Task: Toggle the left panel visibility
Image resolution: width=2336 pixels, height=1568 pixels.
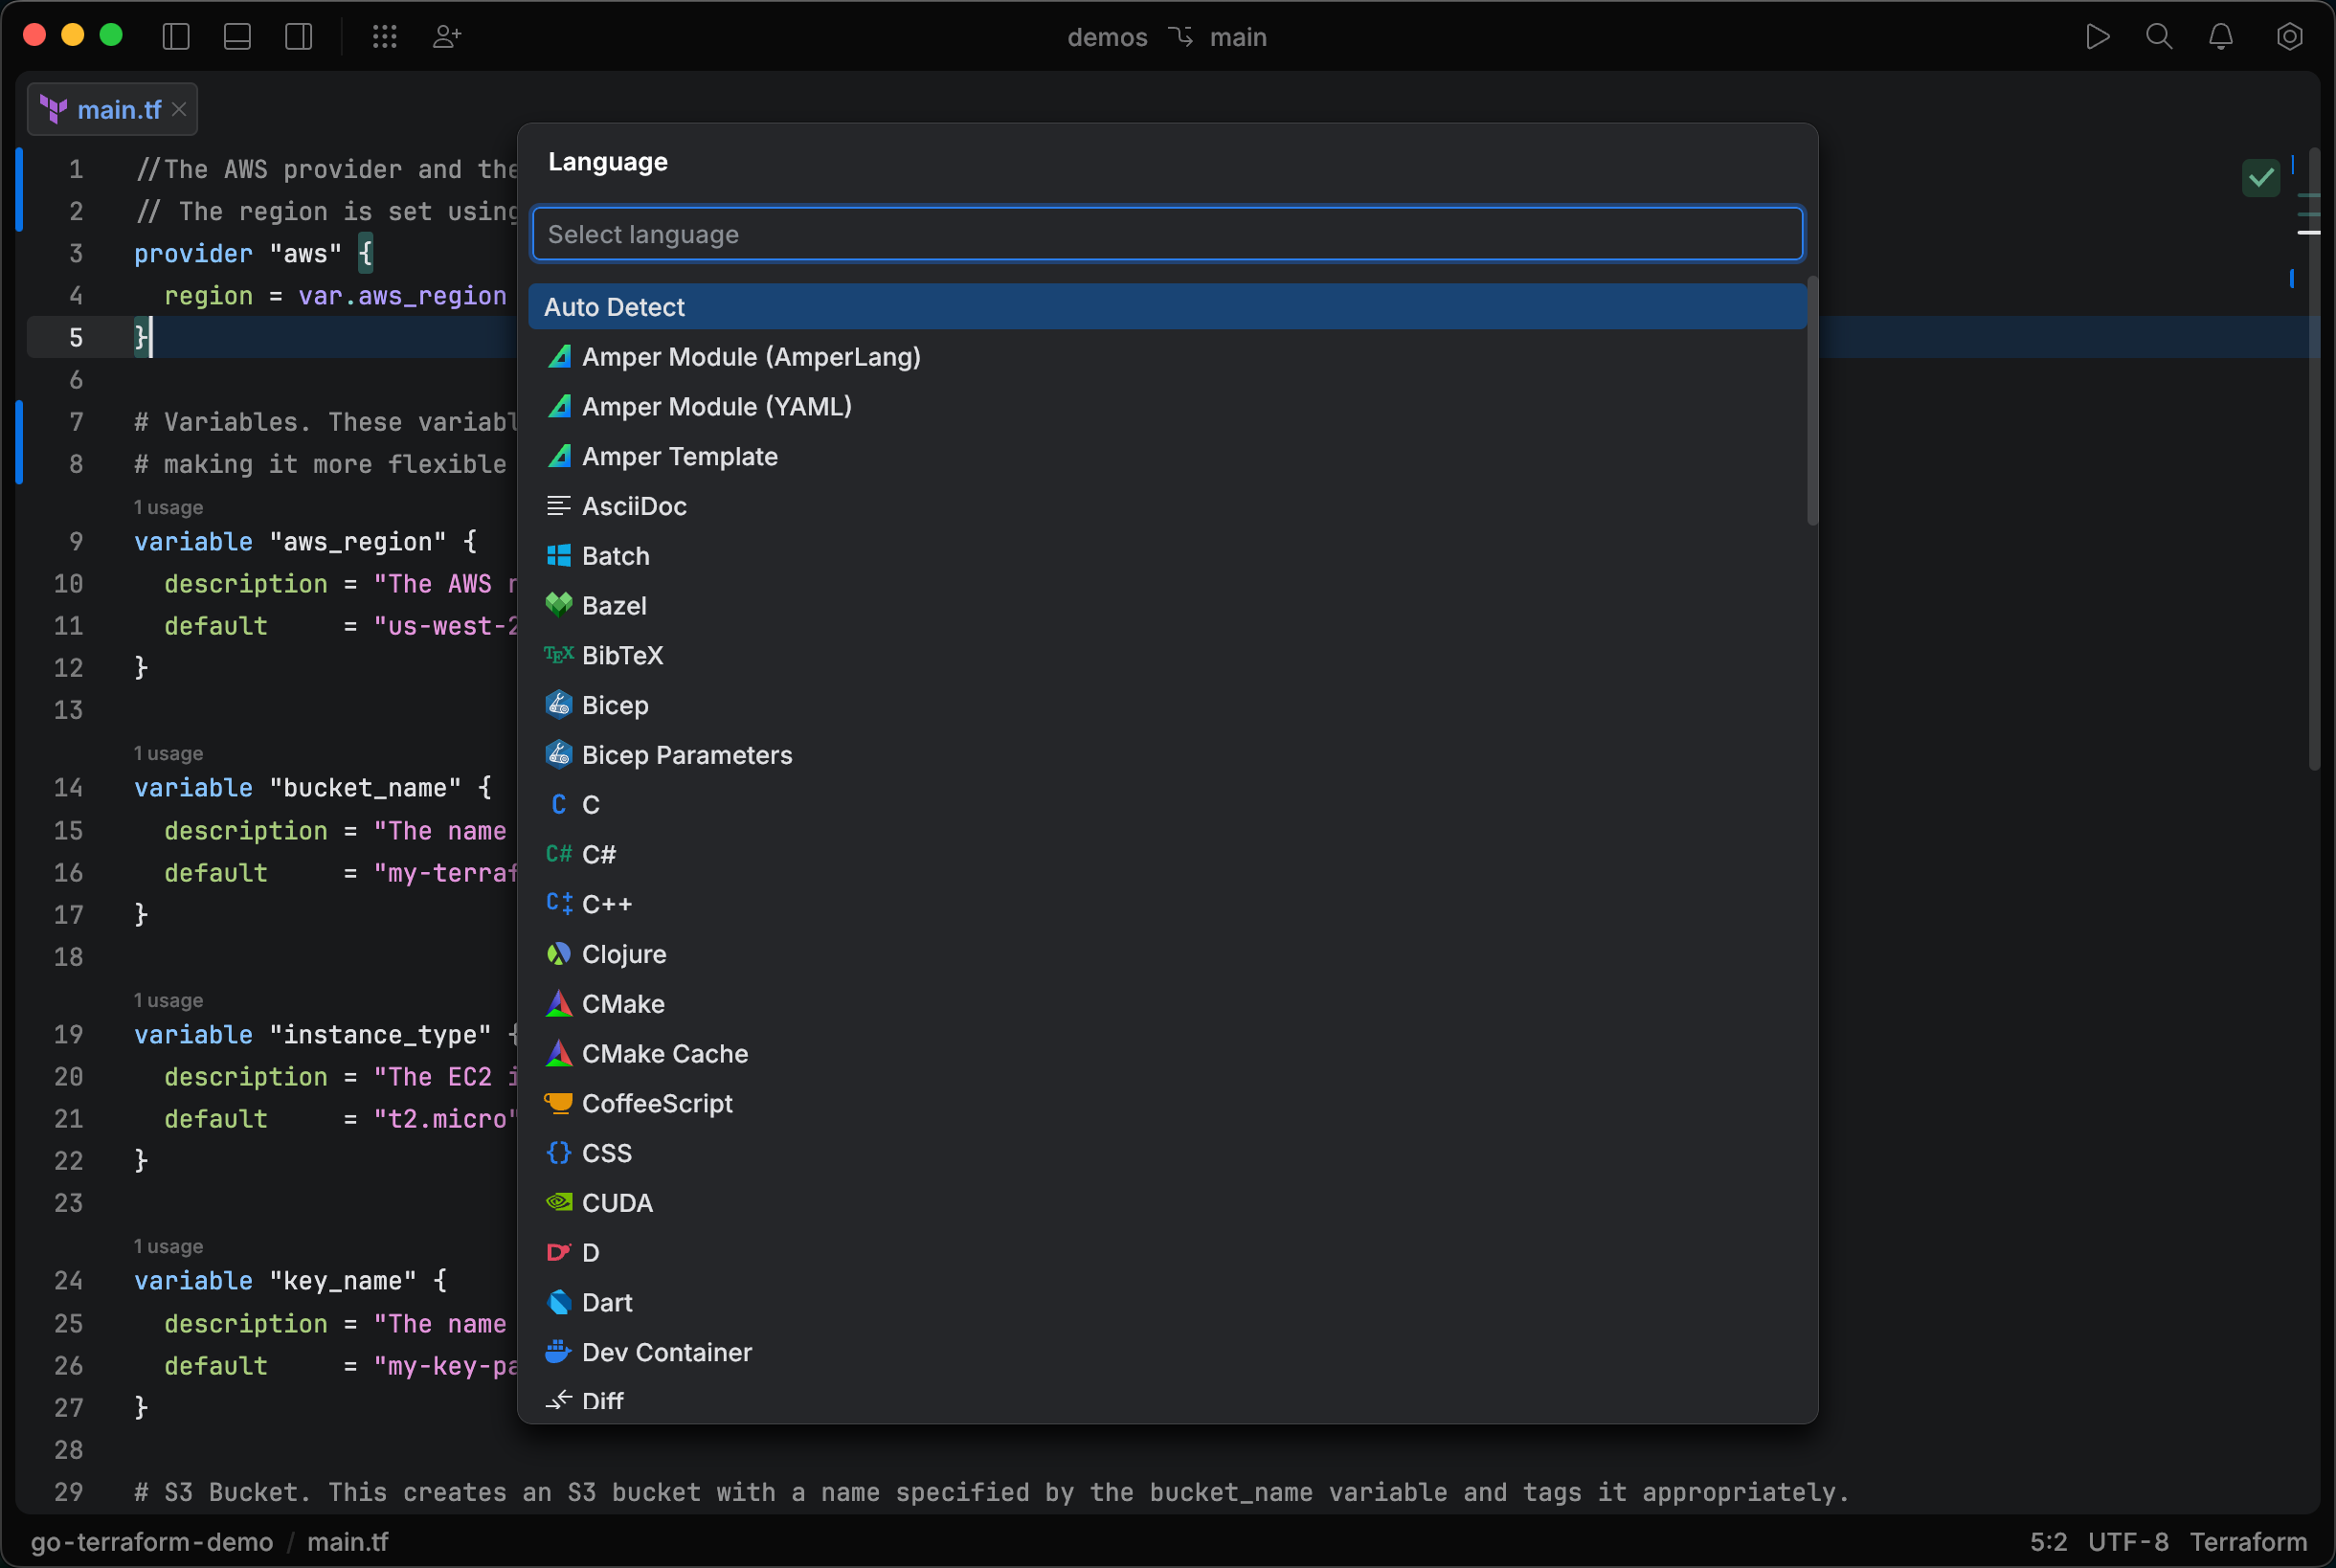Action: 176,37
